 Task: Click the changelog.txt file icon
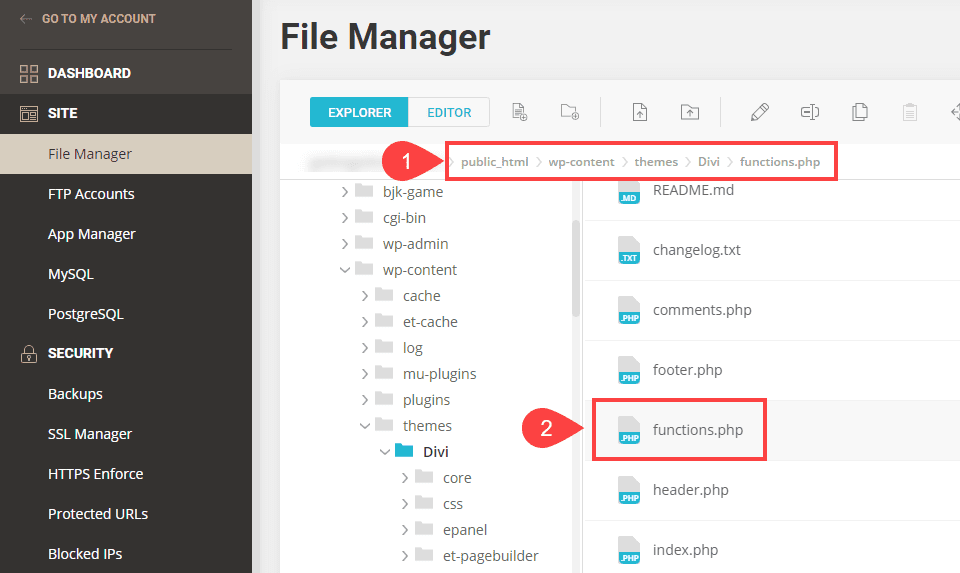[629, 250]
